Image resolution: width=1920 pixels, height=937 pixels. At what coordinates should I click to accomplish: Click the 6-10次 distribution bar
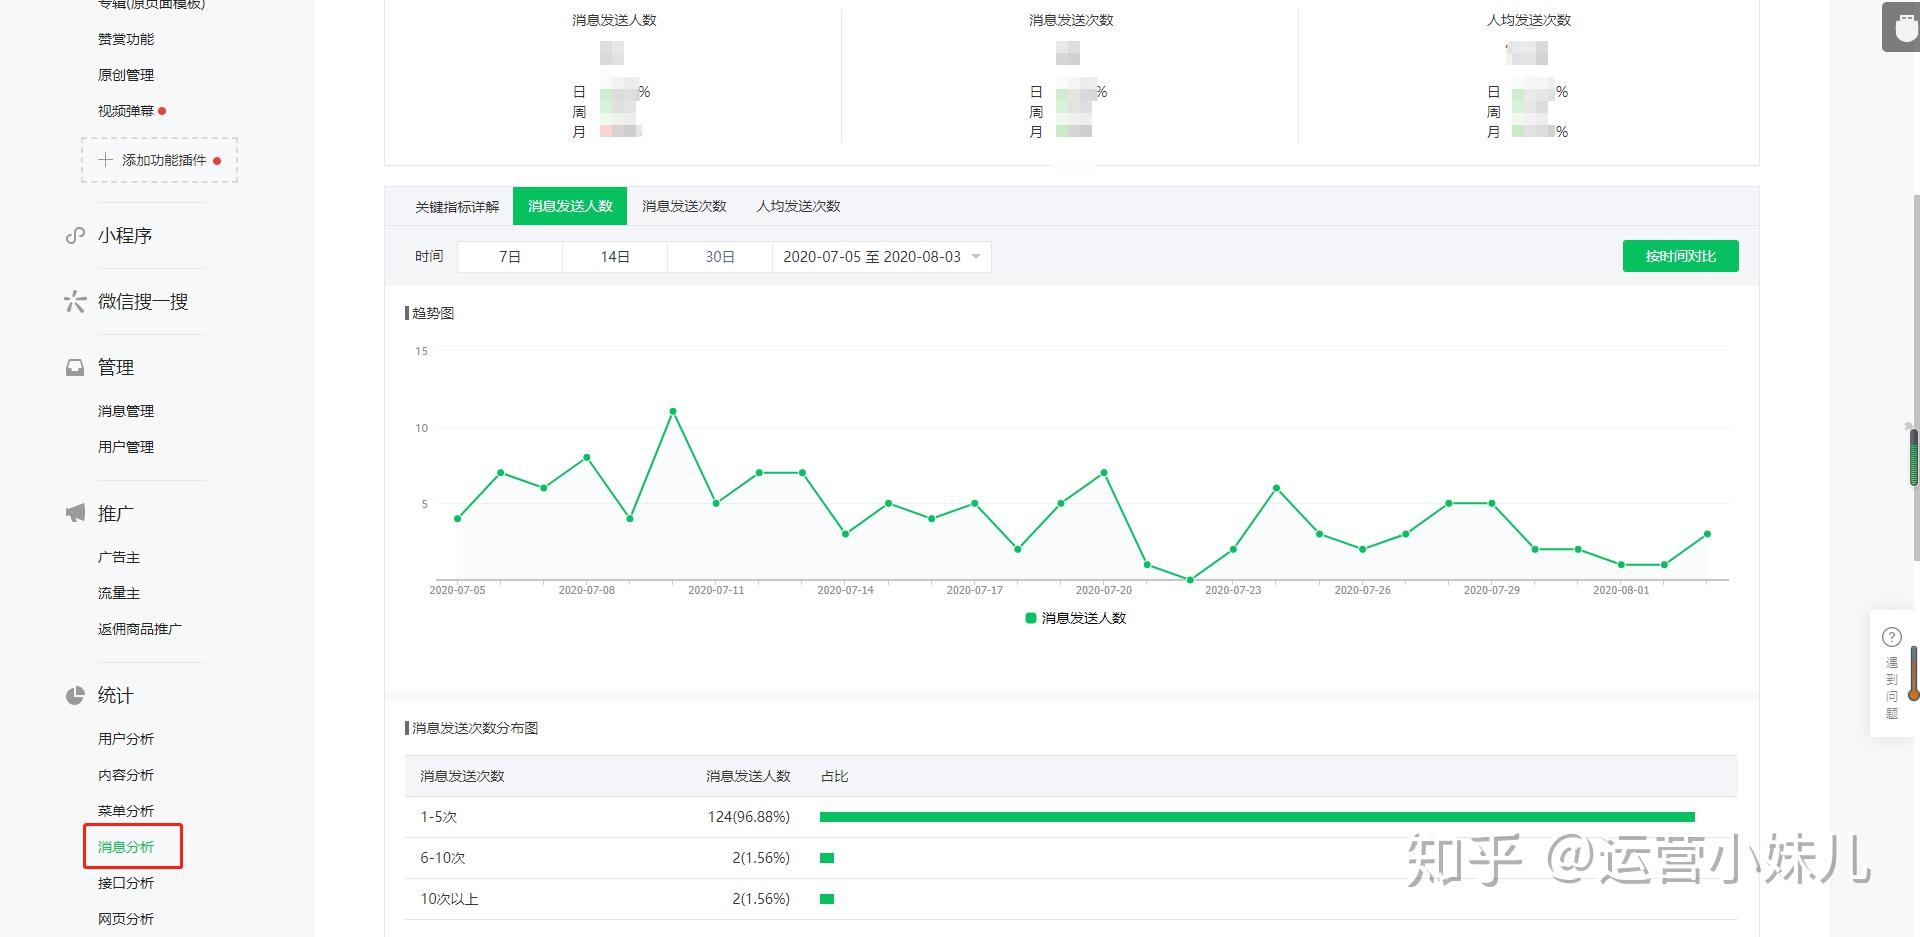pyautogui.click(x=827, y=858)
